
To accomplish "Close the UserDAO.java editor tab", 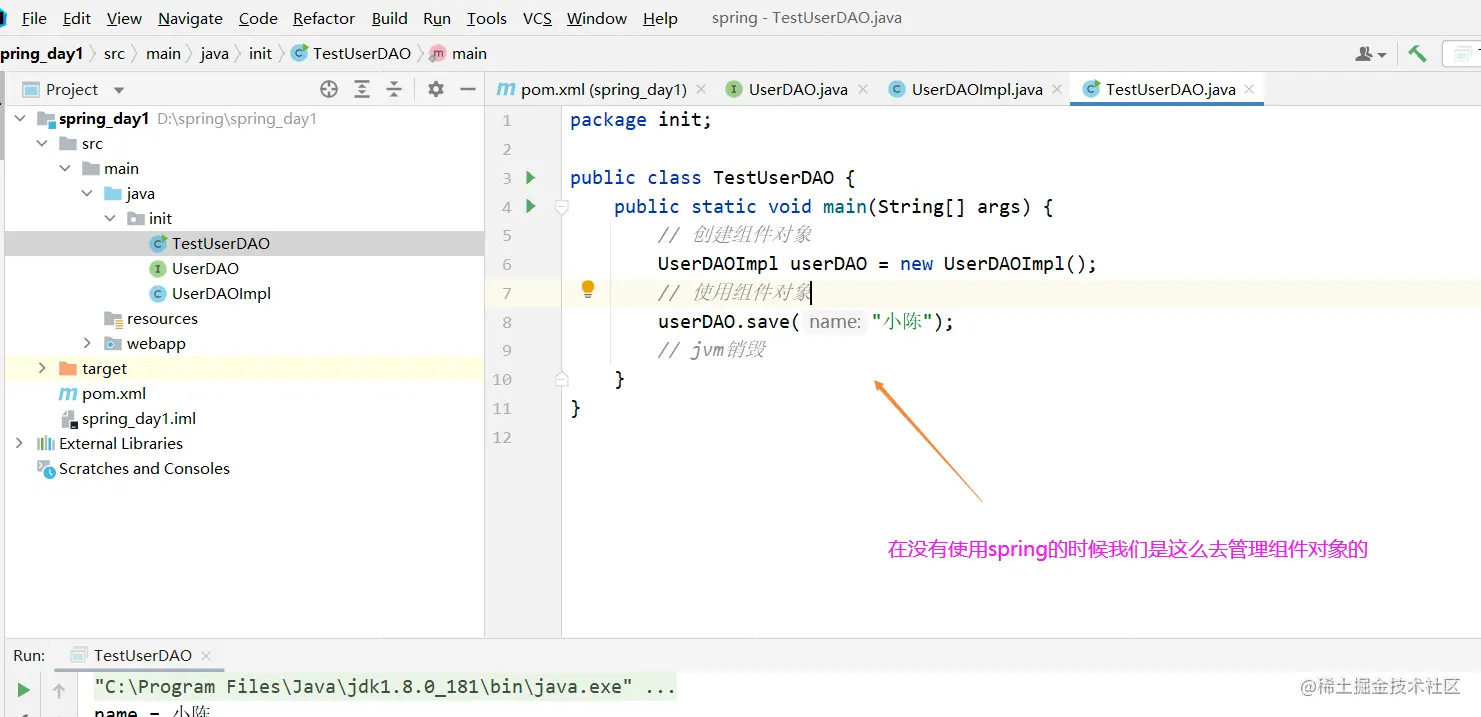I will (x=863, y=89).
